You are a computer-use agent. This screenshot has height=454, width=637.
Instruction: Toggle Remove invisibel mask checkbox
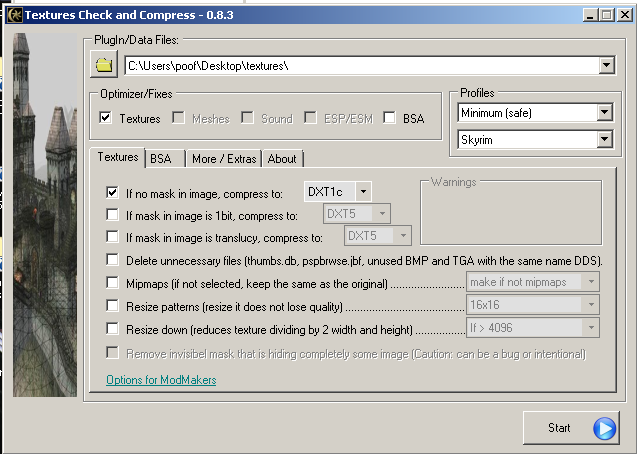112,352
